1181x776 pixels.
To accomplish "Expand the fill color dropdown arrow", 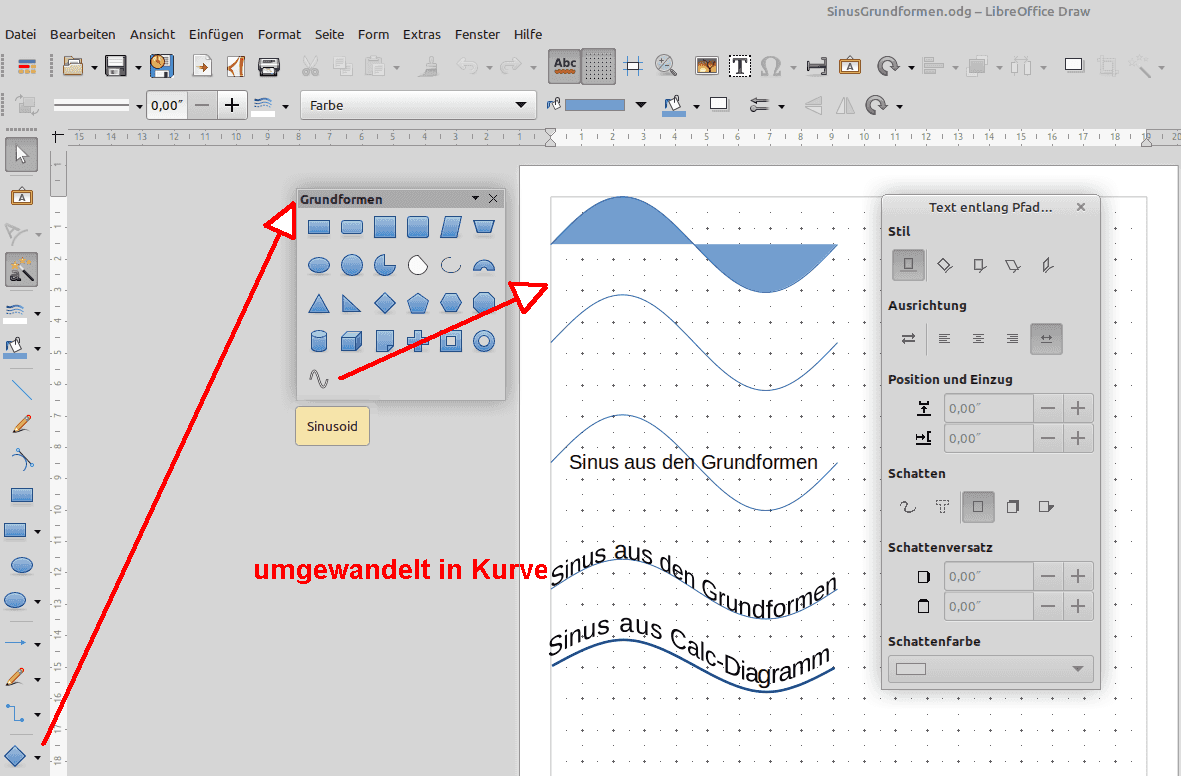I will click(x=641, y=105).
